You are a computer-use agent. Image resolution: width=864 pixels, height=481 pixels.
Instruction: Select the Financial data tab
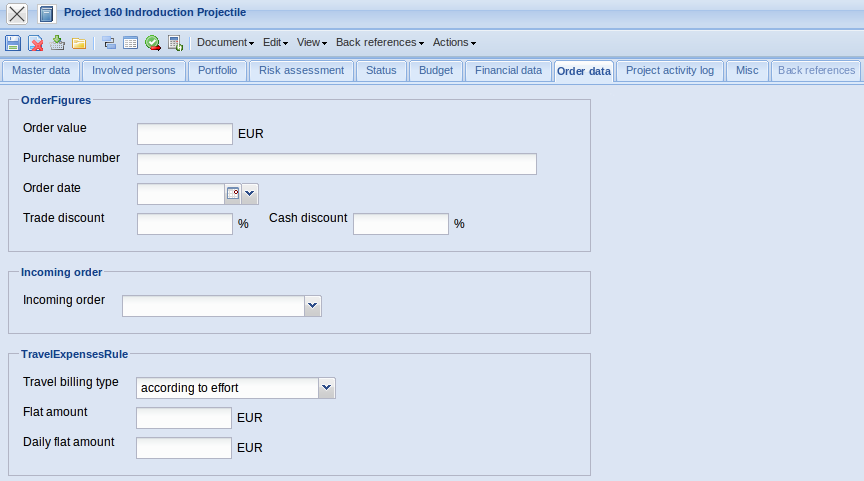508,71
